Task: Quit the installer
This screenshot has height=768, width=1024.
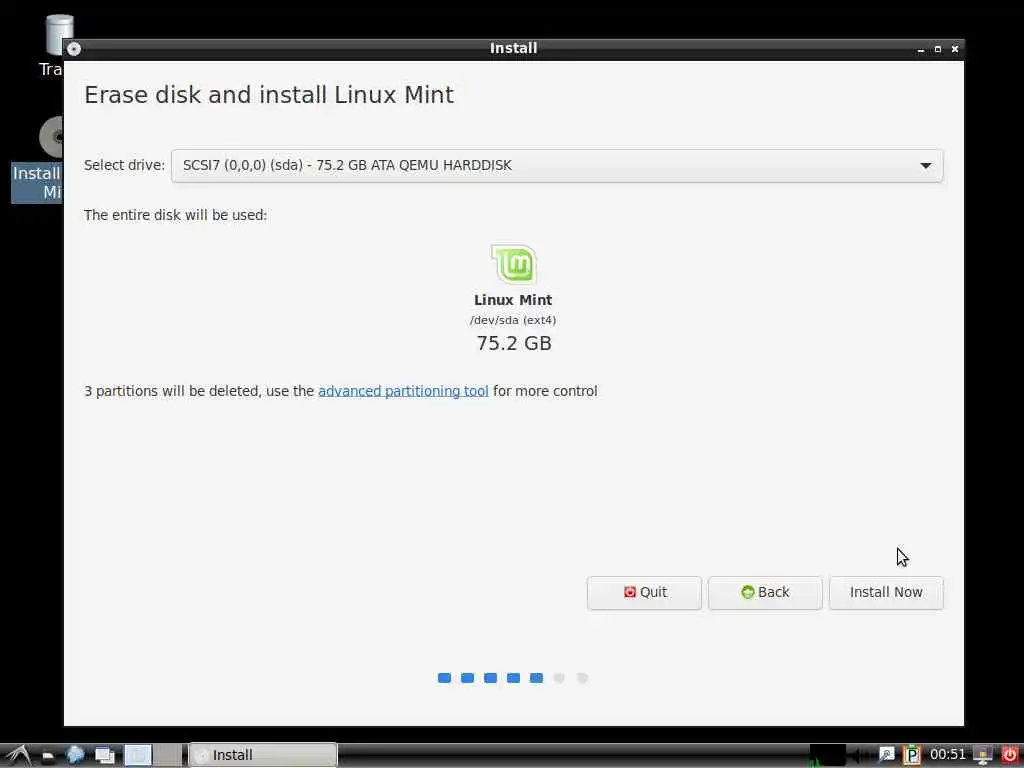Action: pos(644,592)
